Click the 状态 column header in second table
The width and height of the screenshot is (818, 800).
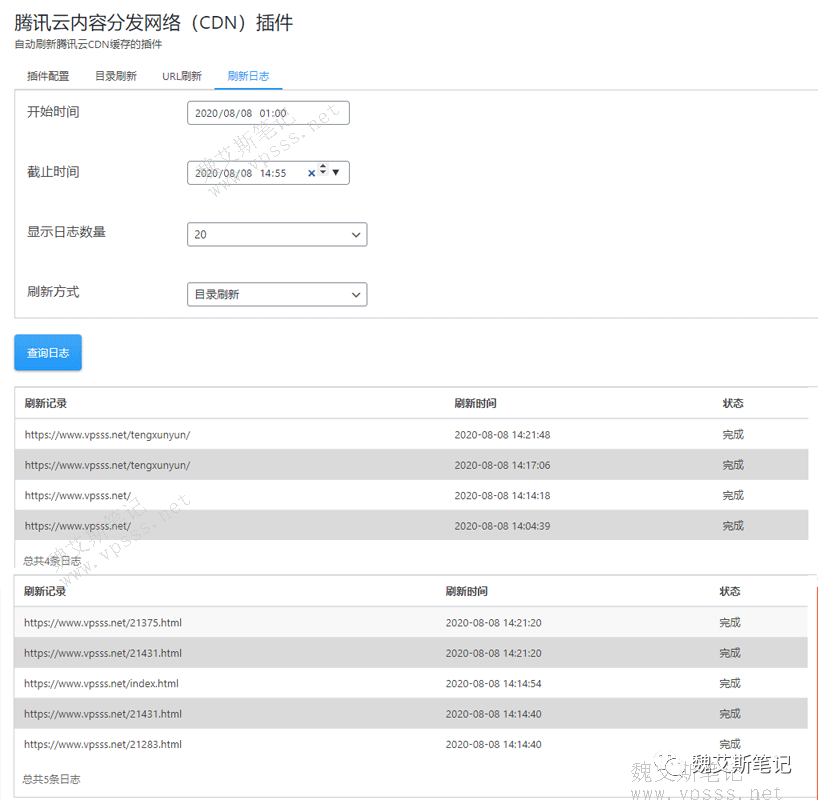click(730, 592)
